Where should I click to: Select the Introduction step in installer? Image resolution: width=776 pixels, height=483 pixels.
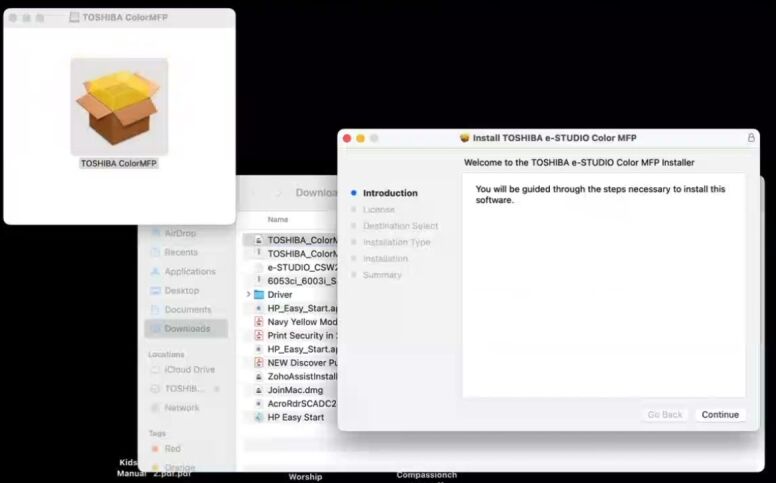pos(390,193)
